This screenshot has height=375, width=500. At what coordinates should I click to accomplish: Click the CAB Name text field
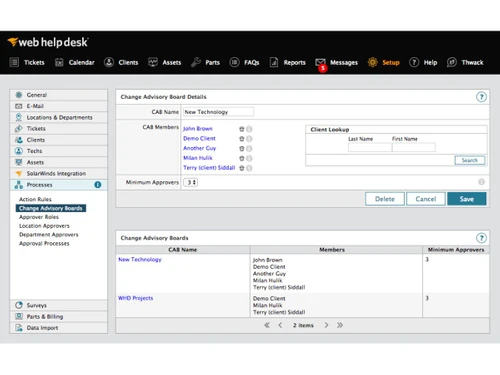[x=218, y=112]
